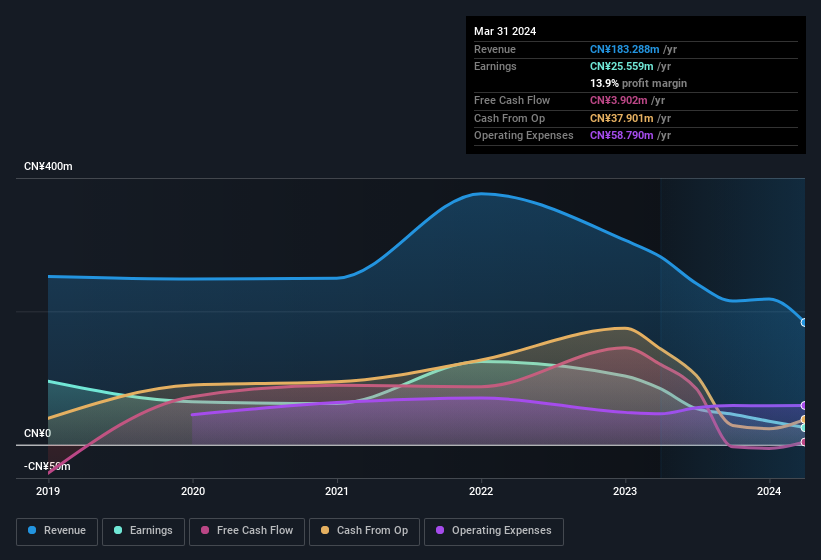Click the Free Cash Flow label in tooltip
This screenshot has height=560, width=821.
512,100
